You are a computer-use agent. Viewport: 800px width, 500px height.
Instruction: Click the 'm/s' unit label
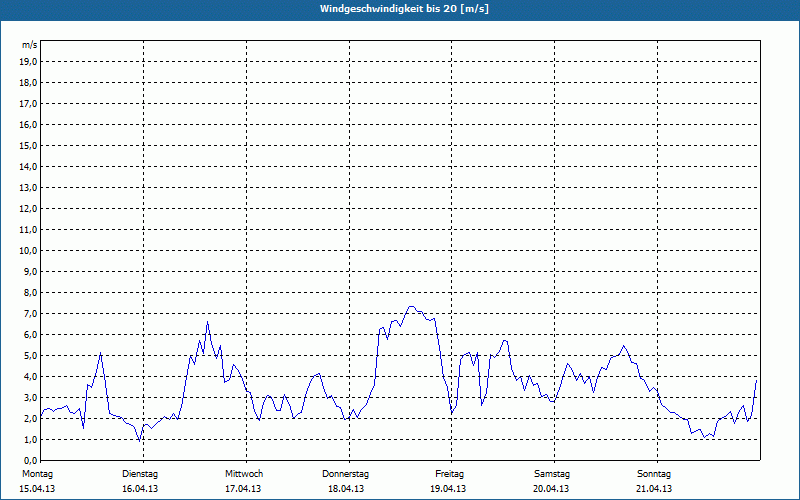point(30,45)
